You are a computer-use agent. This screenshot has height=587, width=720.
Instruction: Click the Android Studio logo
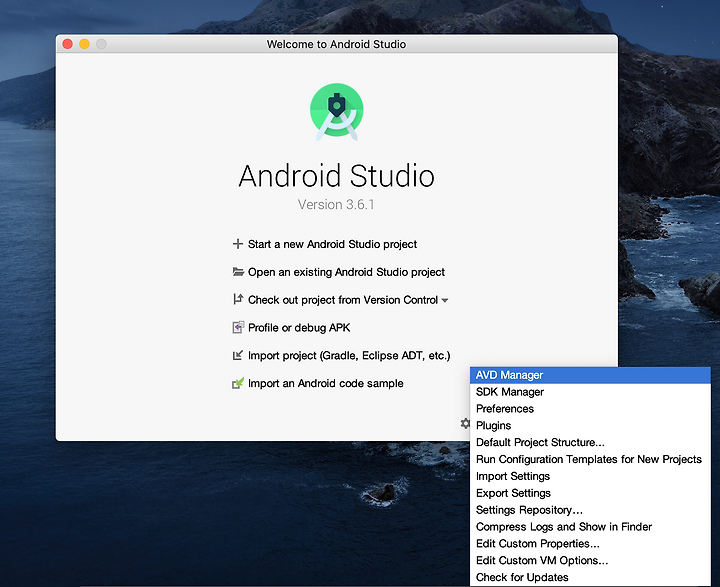(x=337, y=112)
